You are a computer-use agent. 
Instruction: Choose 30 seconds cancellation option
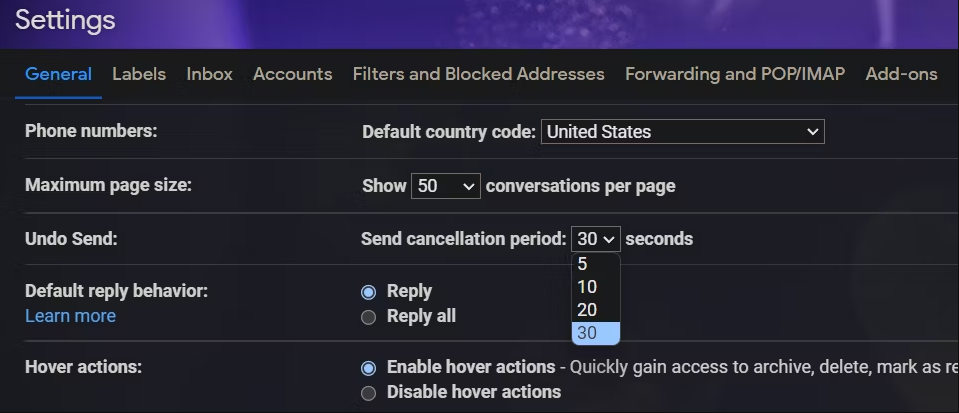tap(596, 333)
